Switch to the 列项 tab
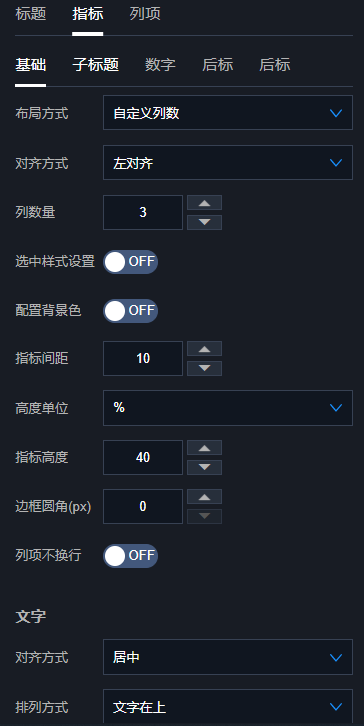 click(x=145, y=14)
